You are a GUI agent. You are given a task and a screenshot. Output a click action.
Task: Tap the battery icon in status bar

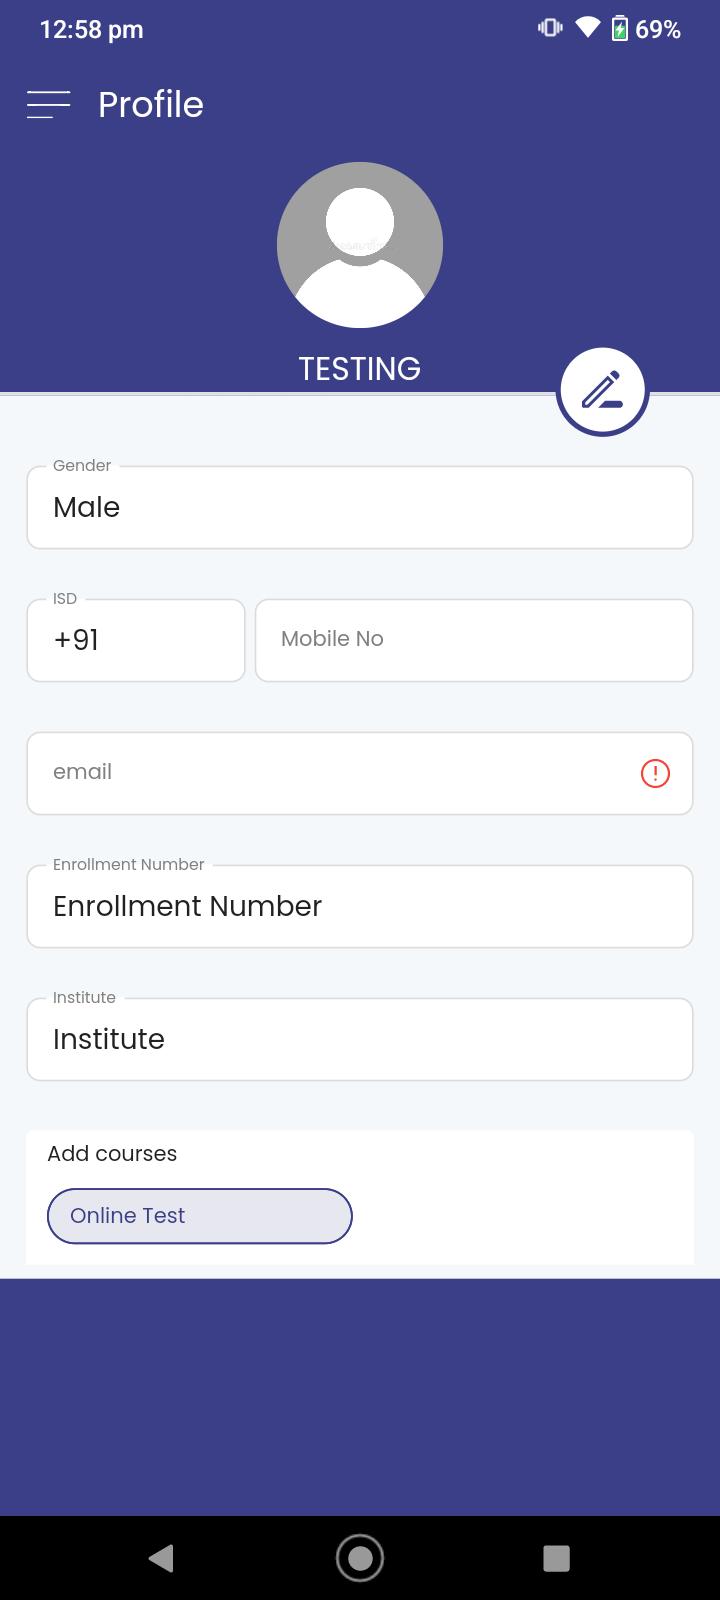tap(620, 29)
